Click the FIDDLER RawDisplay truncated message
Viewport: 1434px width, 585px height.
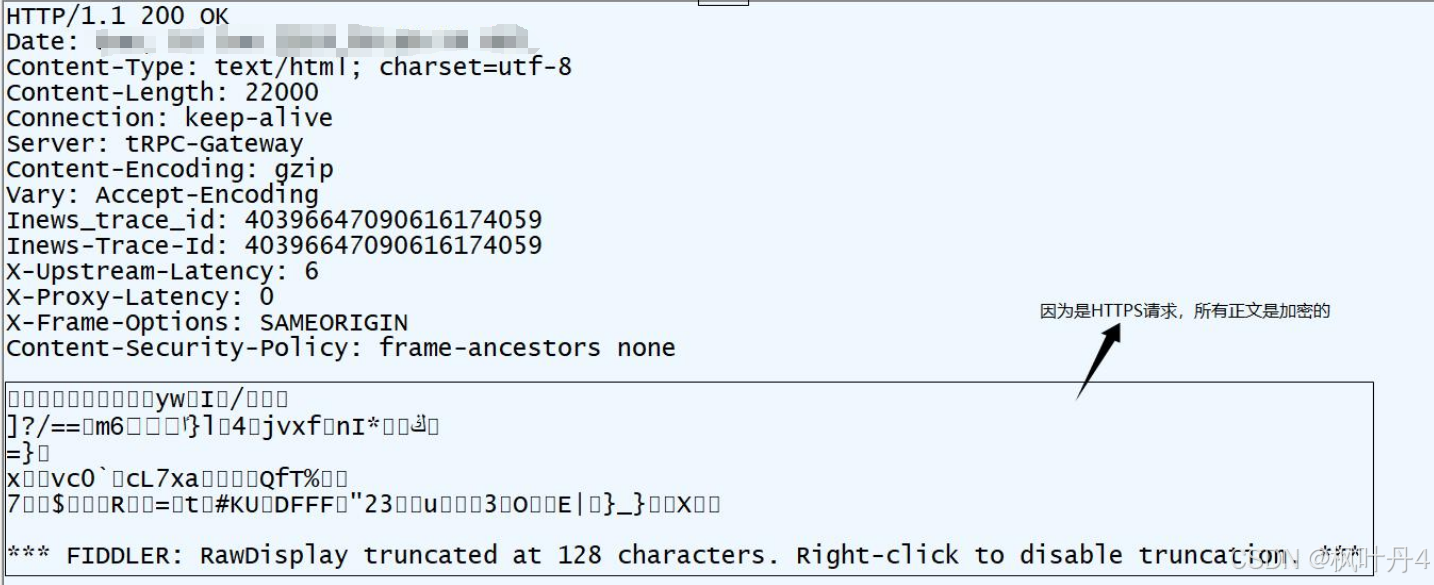(683, 555)
